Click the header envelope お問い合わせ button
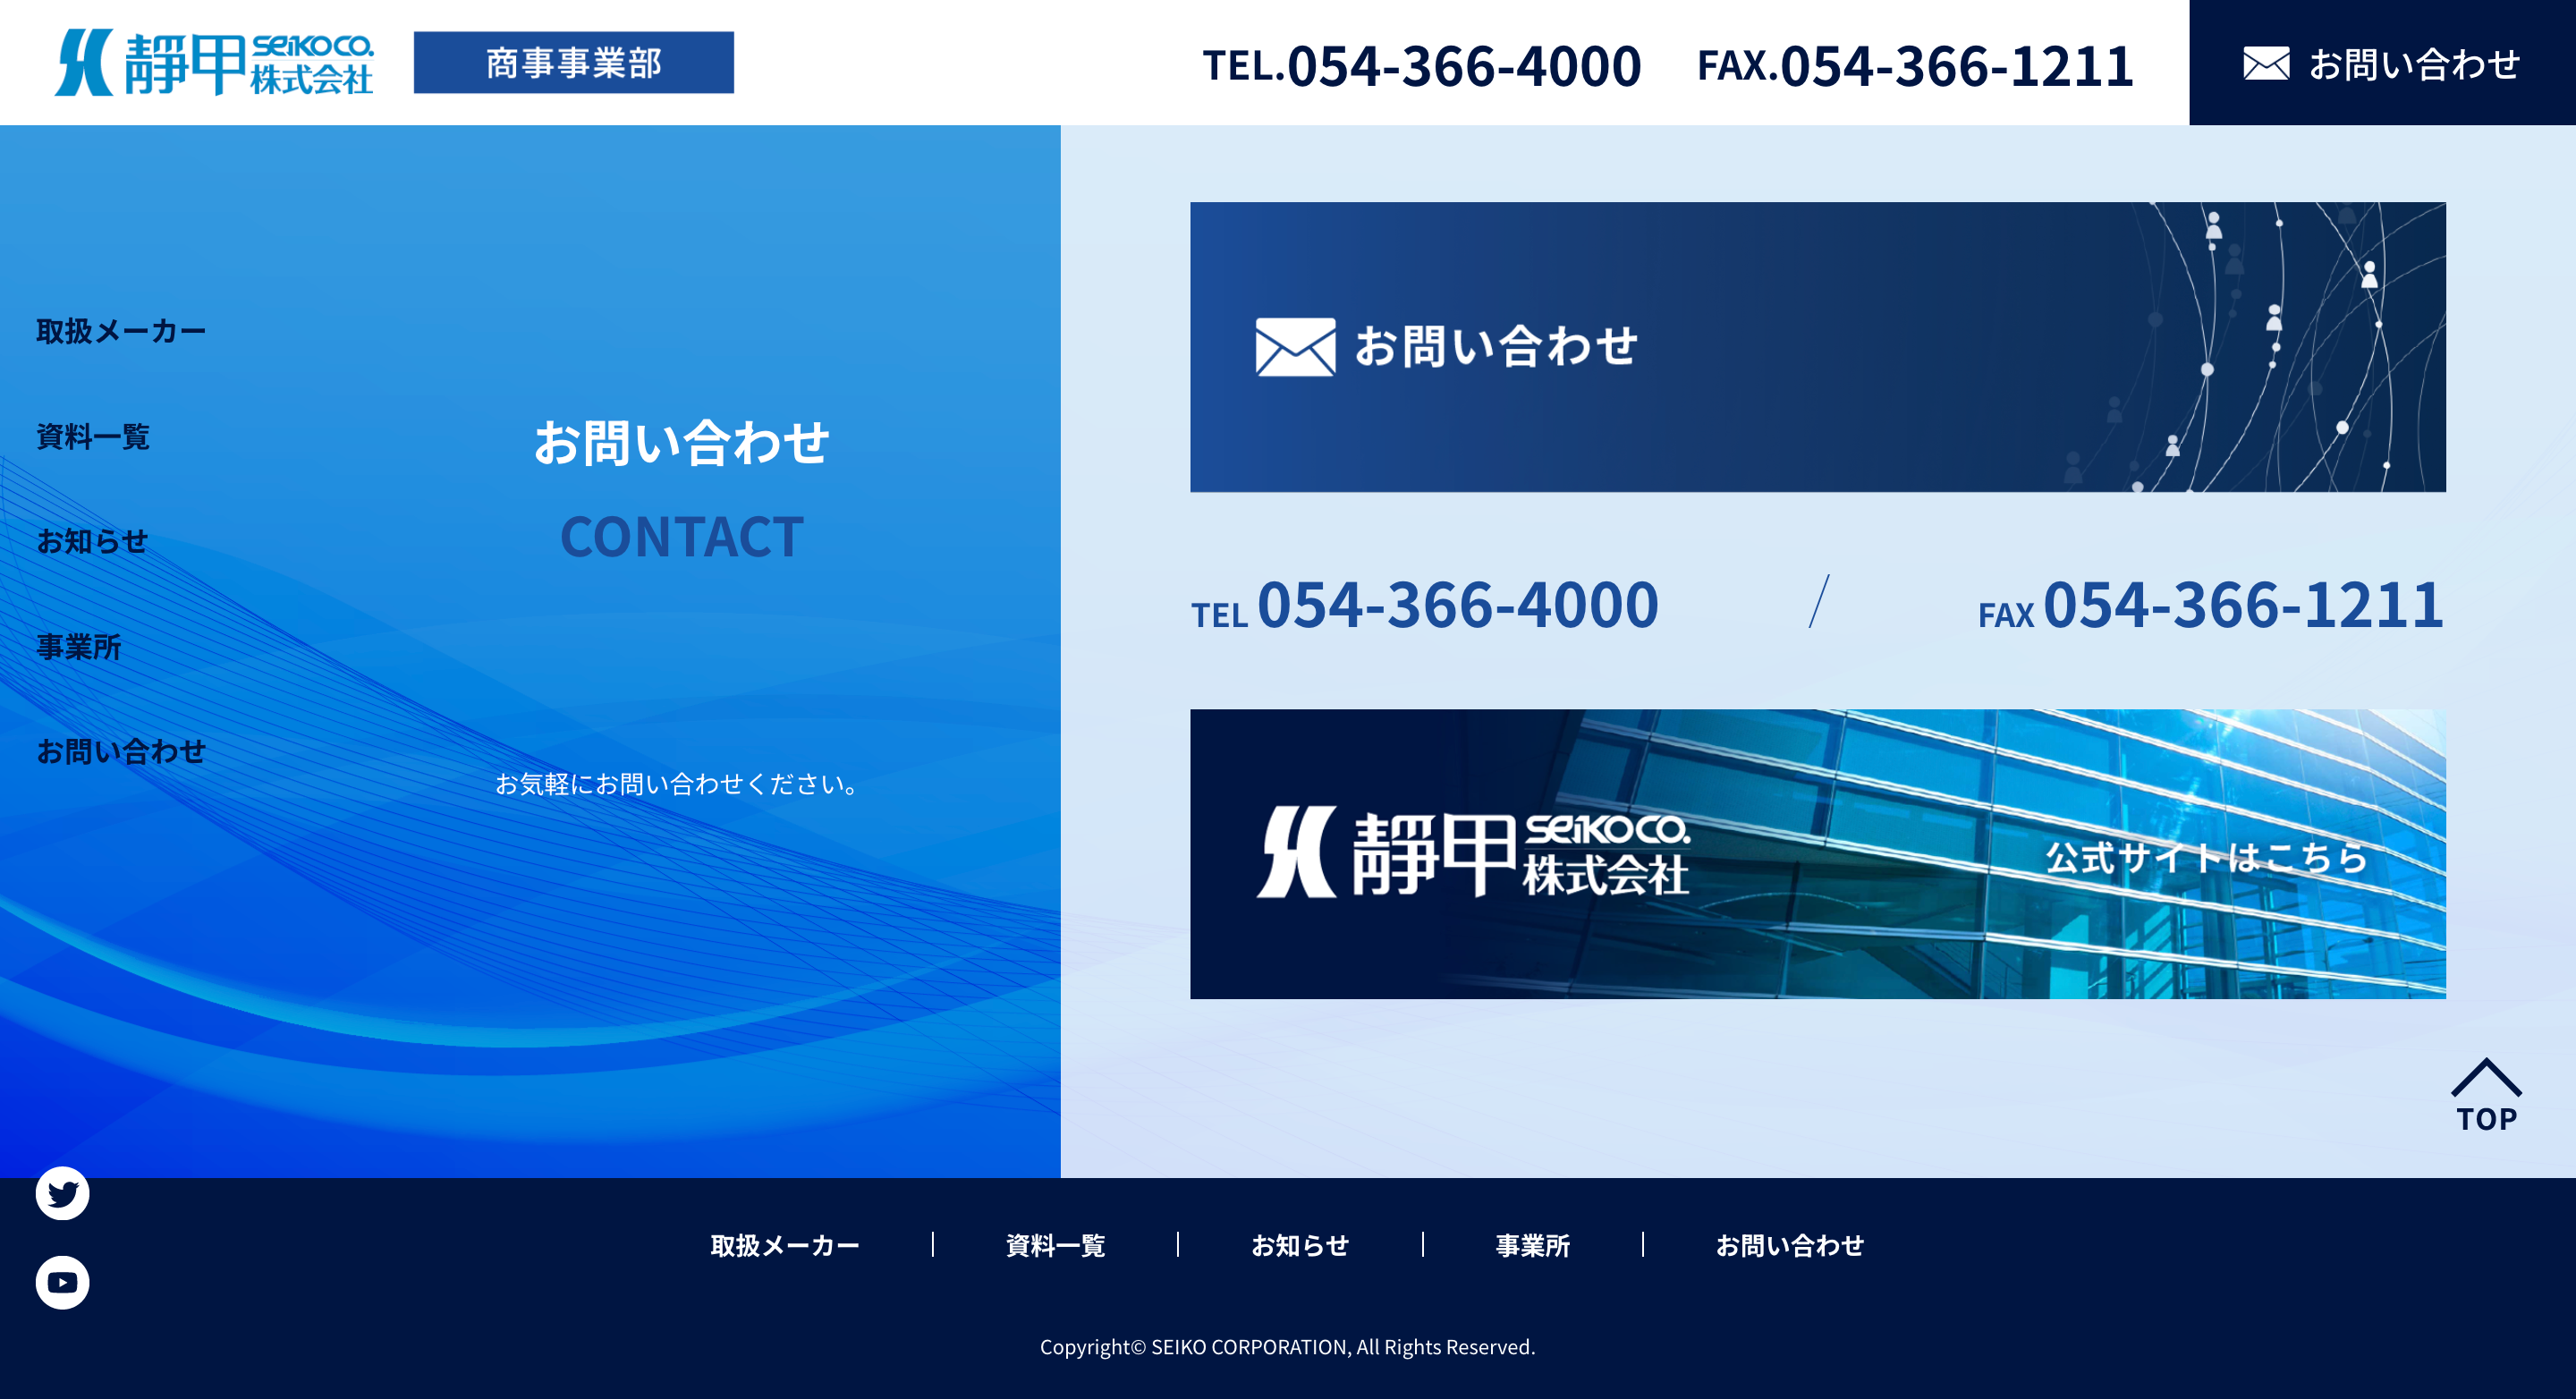 tap(2381, 64)
